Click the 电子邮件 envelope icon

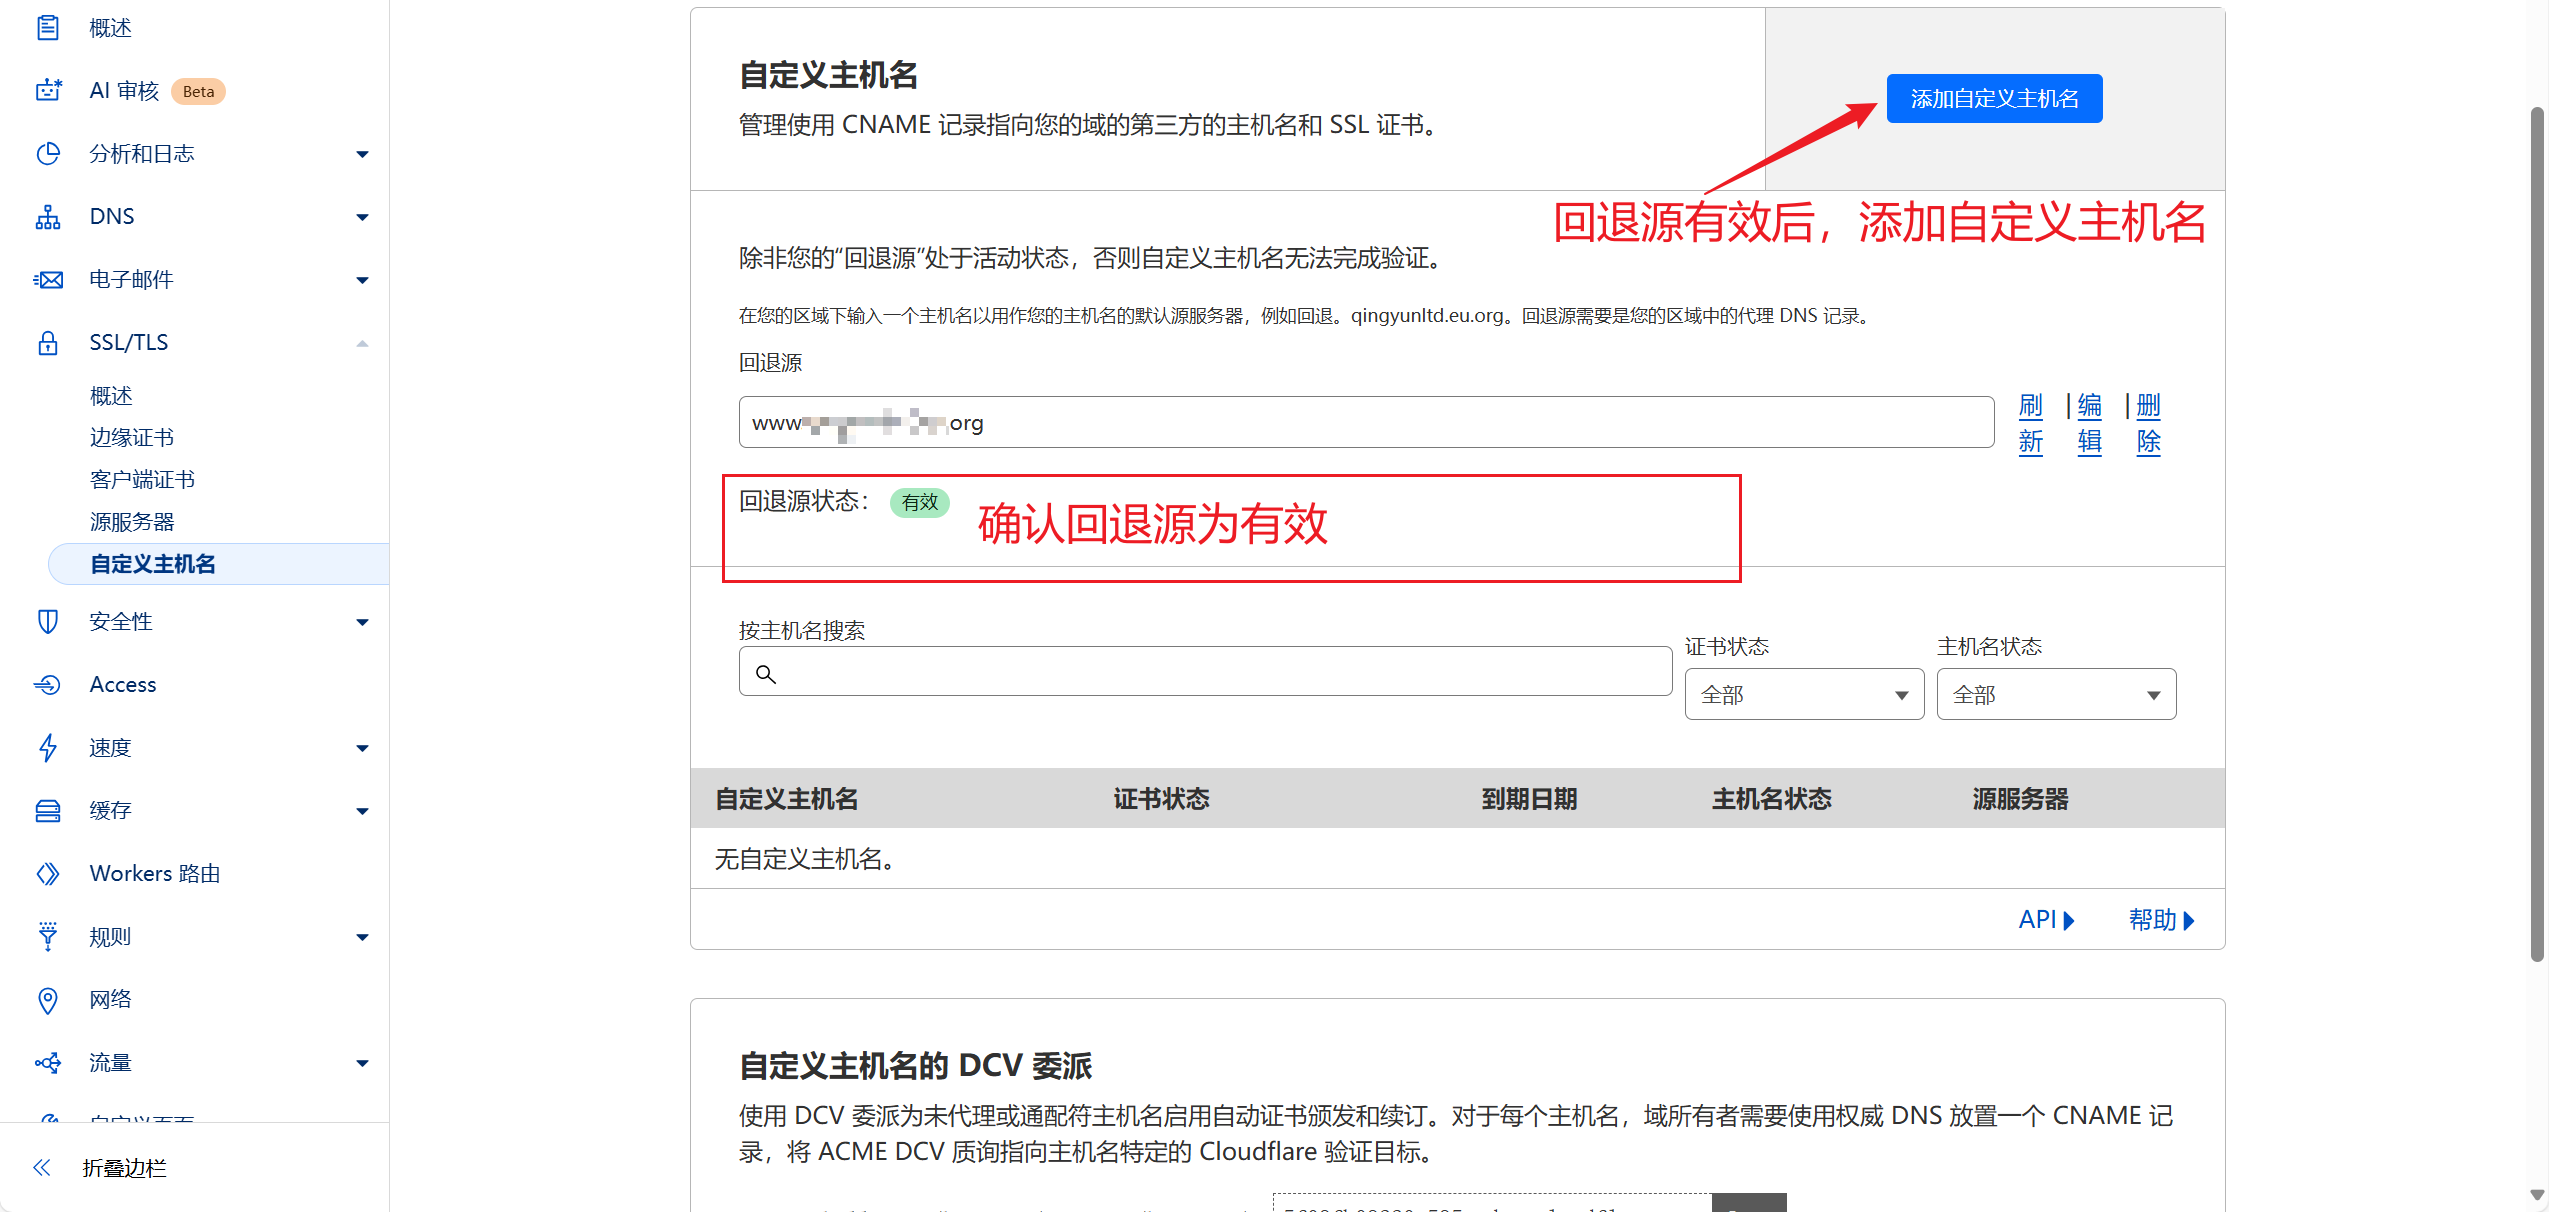tap(47, 280)
